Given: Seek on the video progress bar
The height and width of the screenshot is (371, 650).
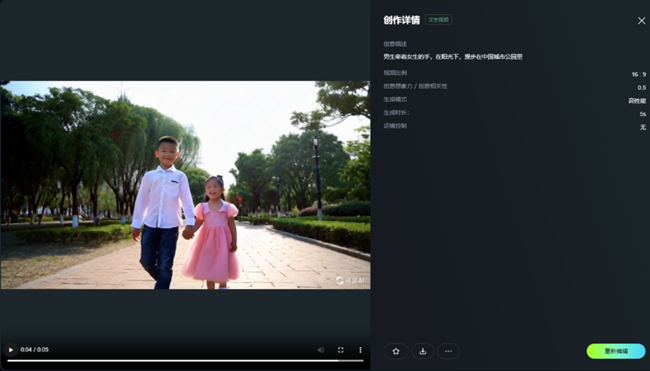Looking at the screenshot, I should tap(185, 361).
